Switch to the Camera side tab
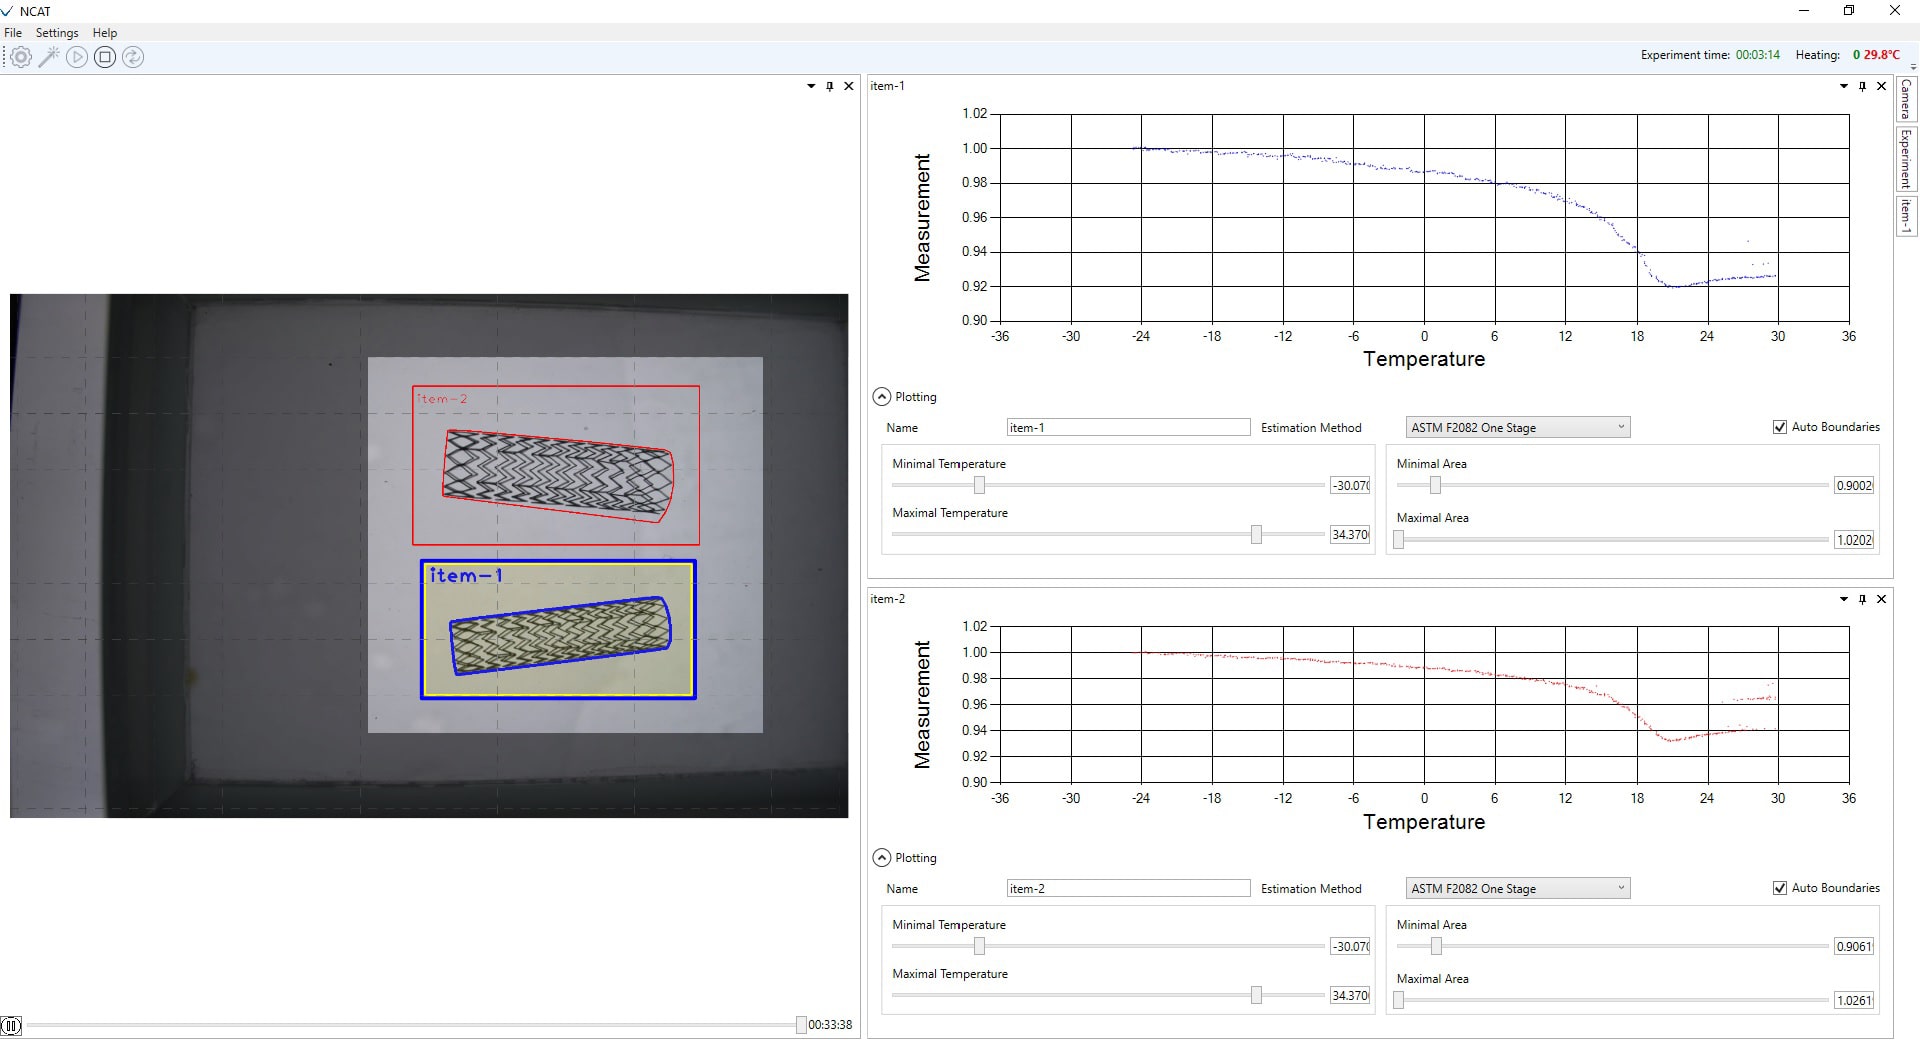 point(1905,100)
